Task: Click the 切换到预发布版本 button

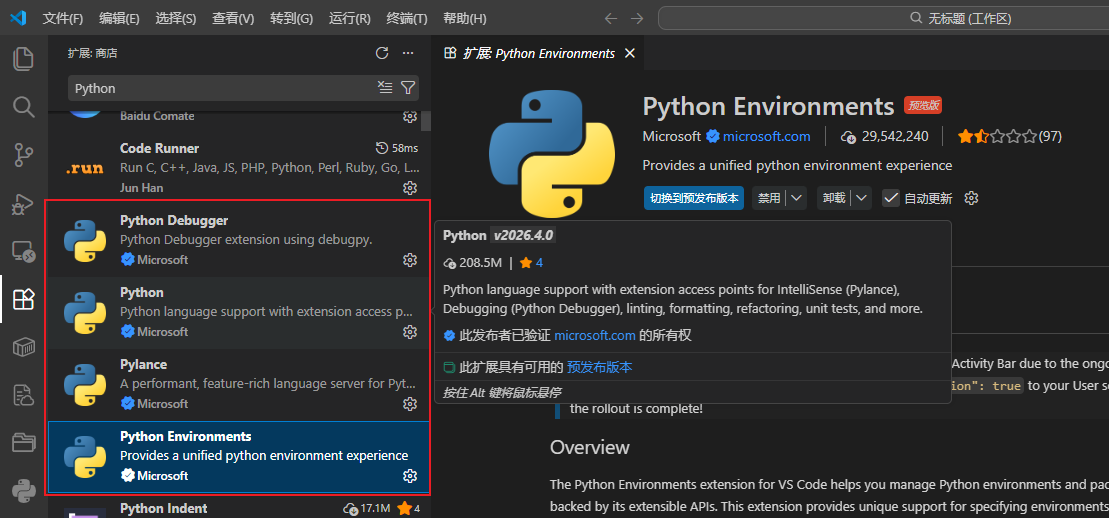Action: tap(694, 198)
